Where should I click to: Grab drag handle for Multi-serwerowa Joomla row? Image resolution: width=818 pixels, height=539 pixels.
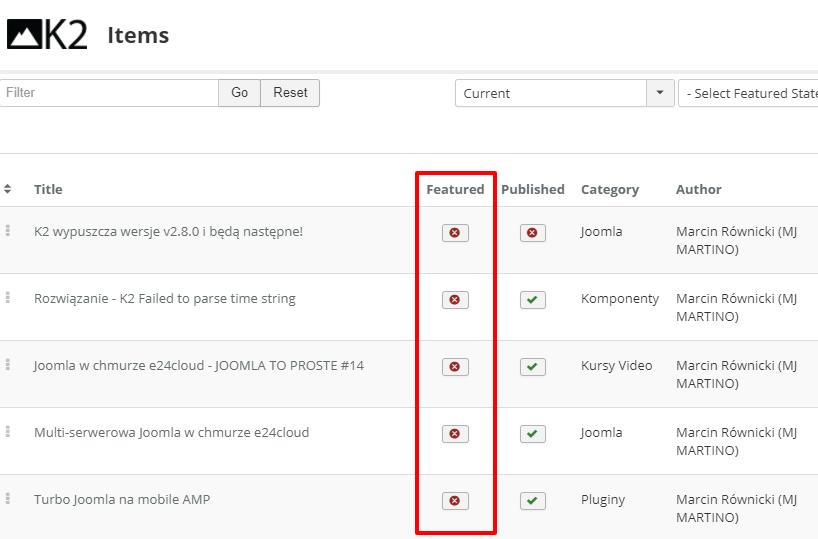[8, 432]
